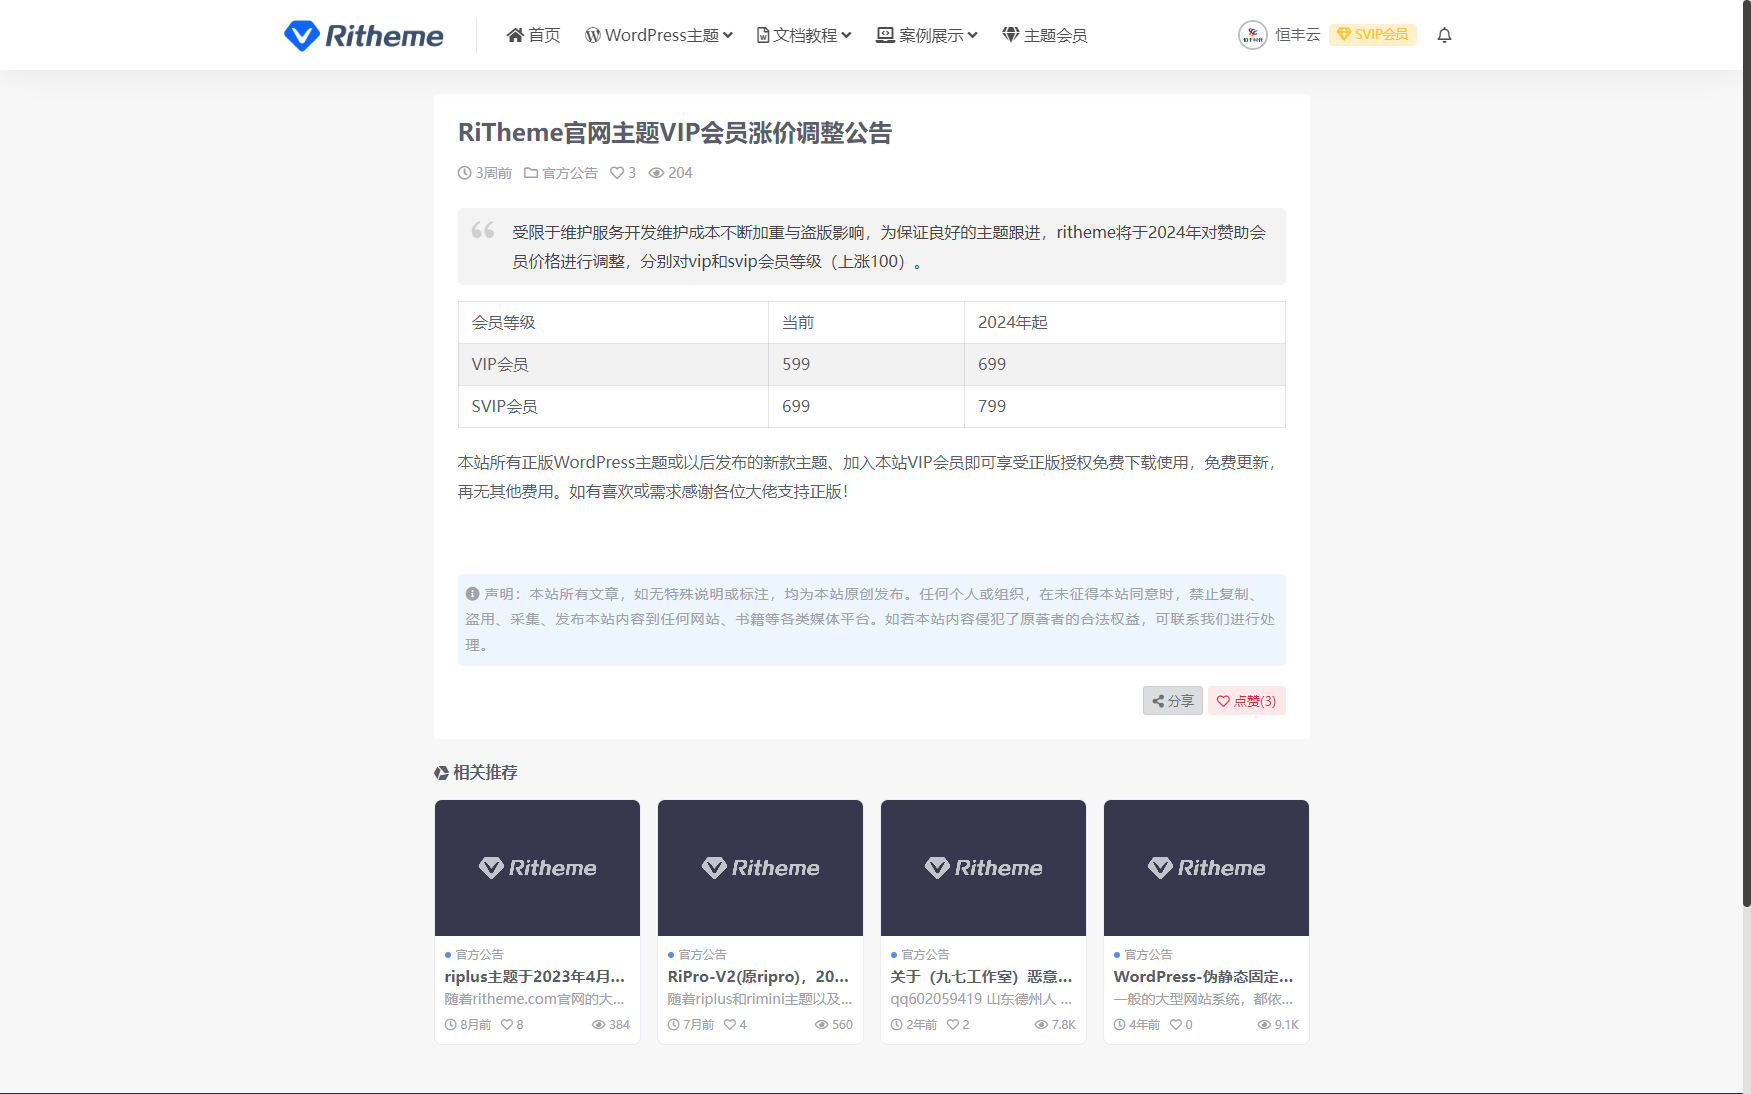Screen dimensions: 1751x1094
Task: Open riplus主题于2023年4月 article title link
Action: [x=535, y=976]
